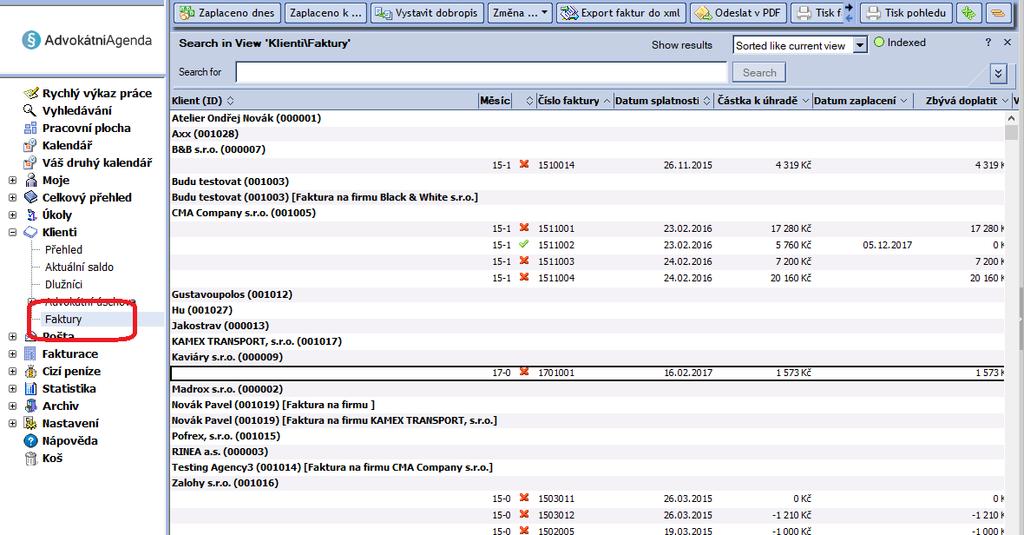Screen dimensions: 1024x535
Task: Click help question mark in search bar
Action: [x=988, y=42]
